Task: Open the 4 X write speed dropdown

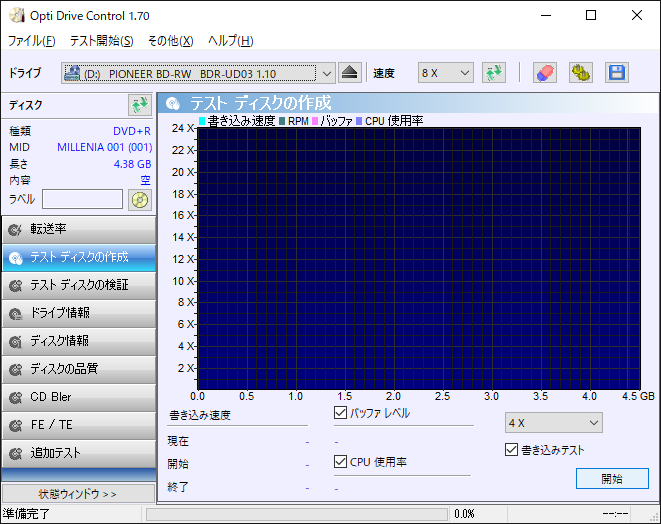Action: pyautogui.click(x=554, y=423)
